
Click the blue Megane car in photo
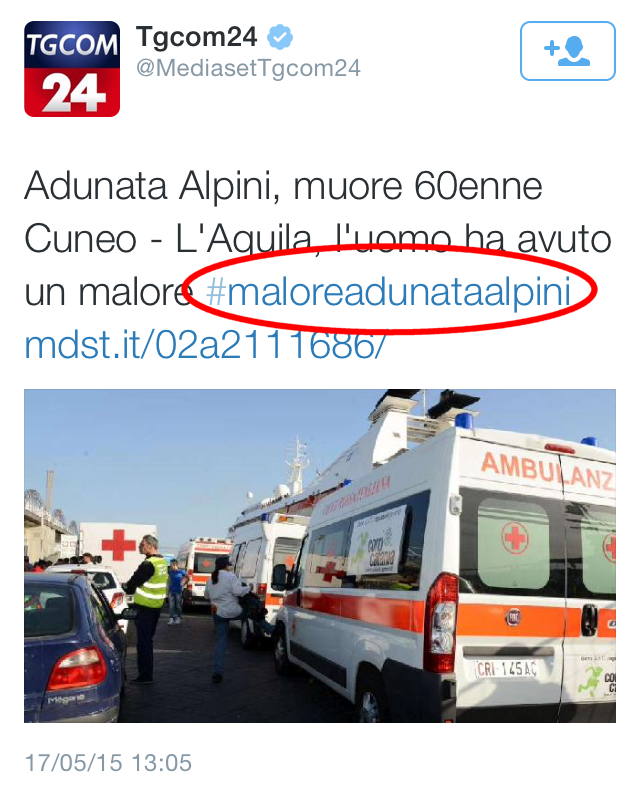pyautogui.click(x=73, y=647)
